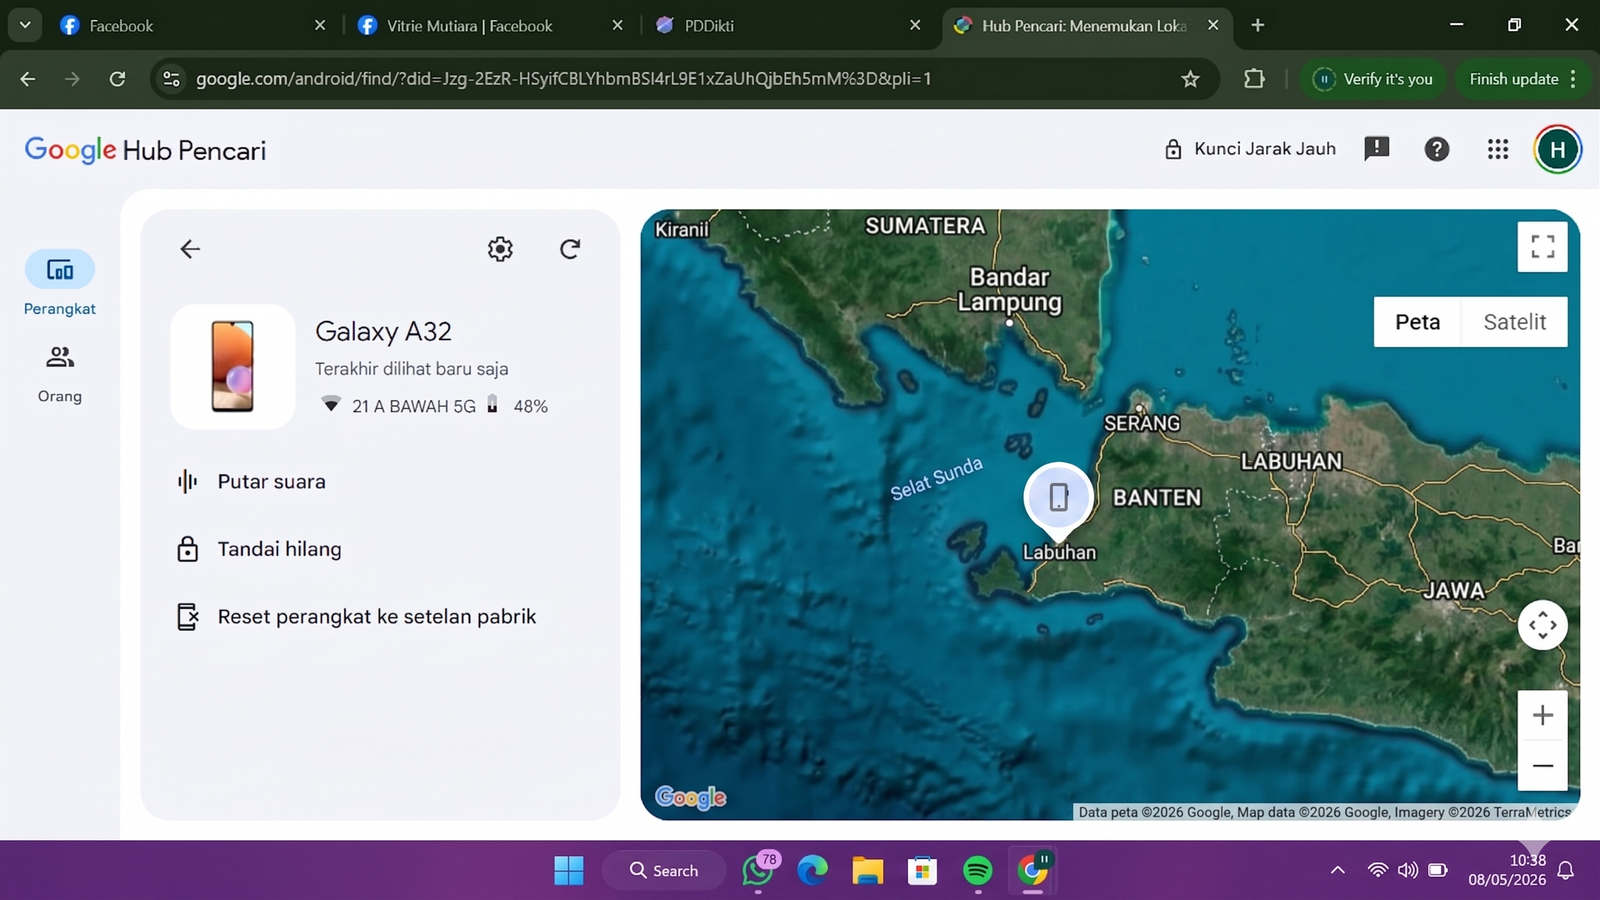Open the notification bell in taskbar

coord(1566,871)
